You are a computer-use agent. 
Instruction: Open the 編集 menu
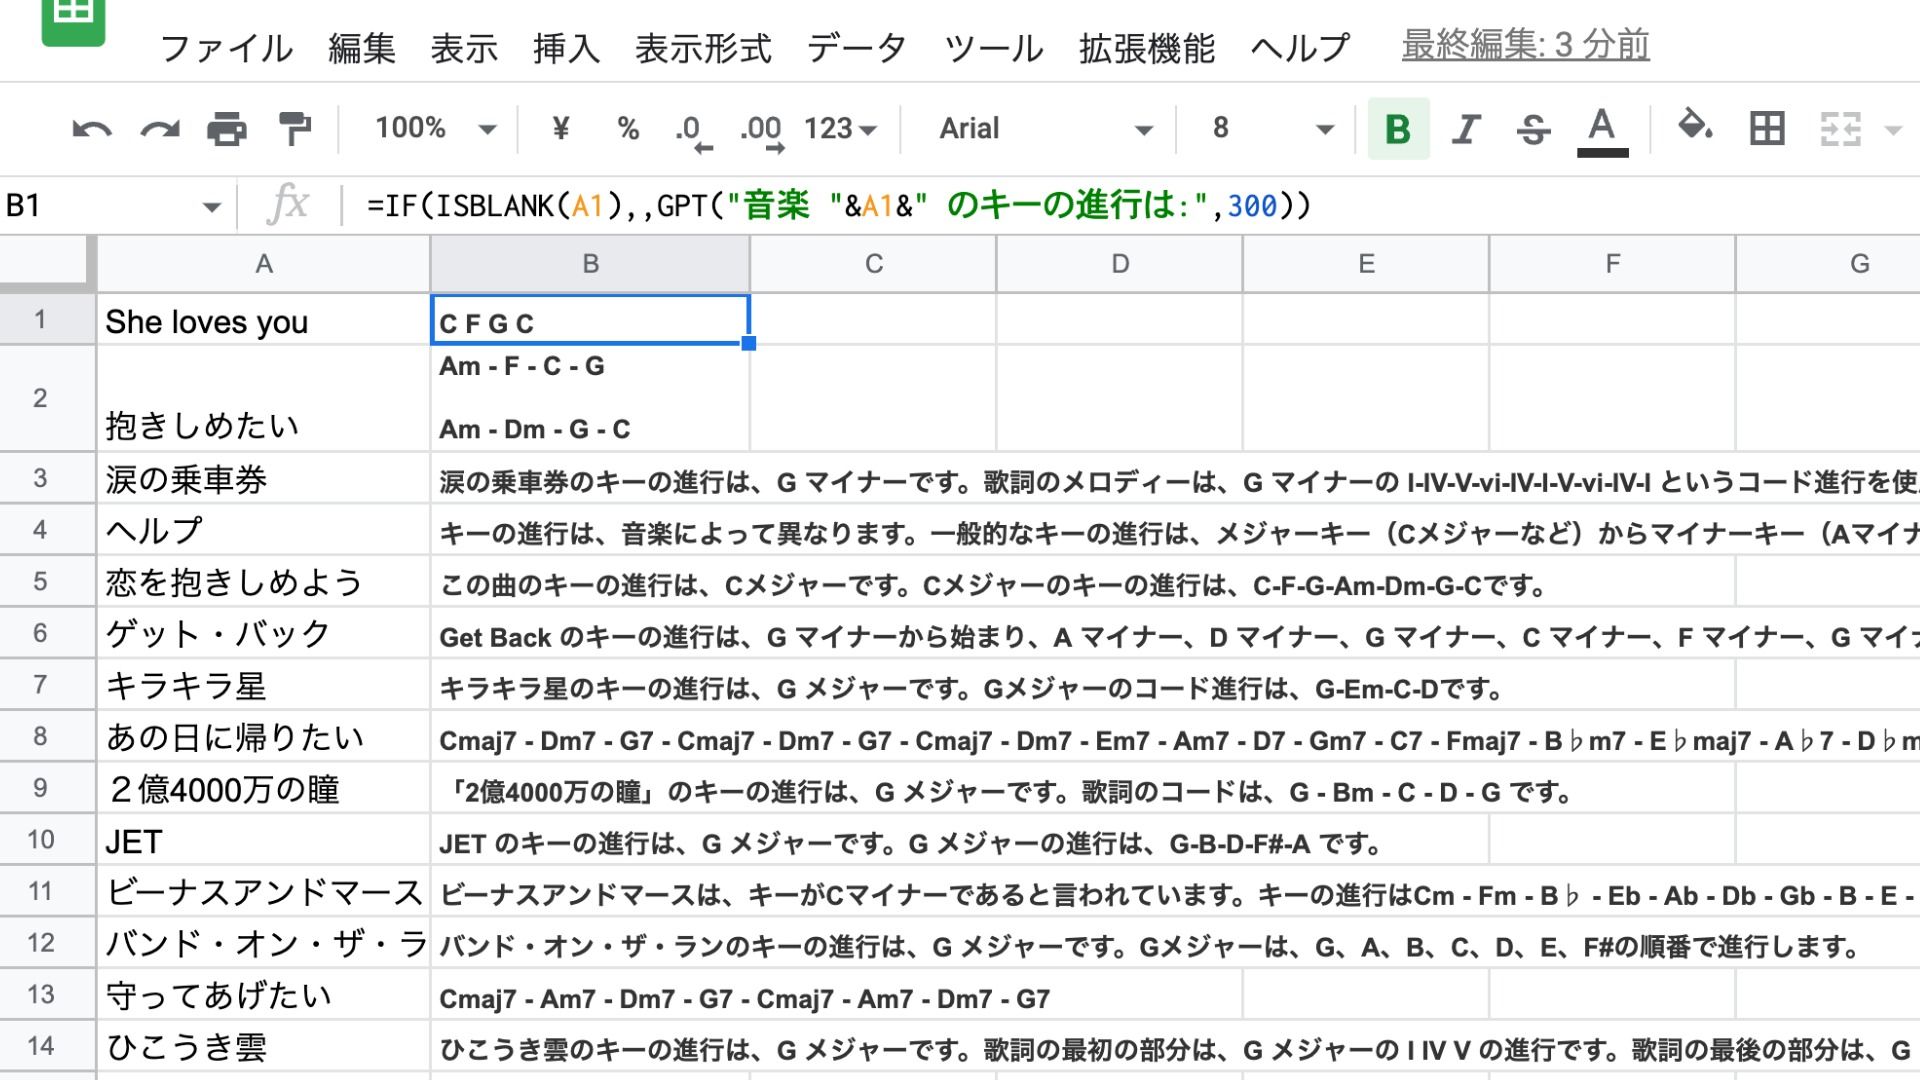(x=362, y=47)
